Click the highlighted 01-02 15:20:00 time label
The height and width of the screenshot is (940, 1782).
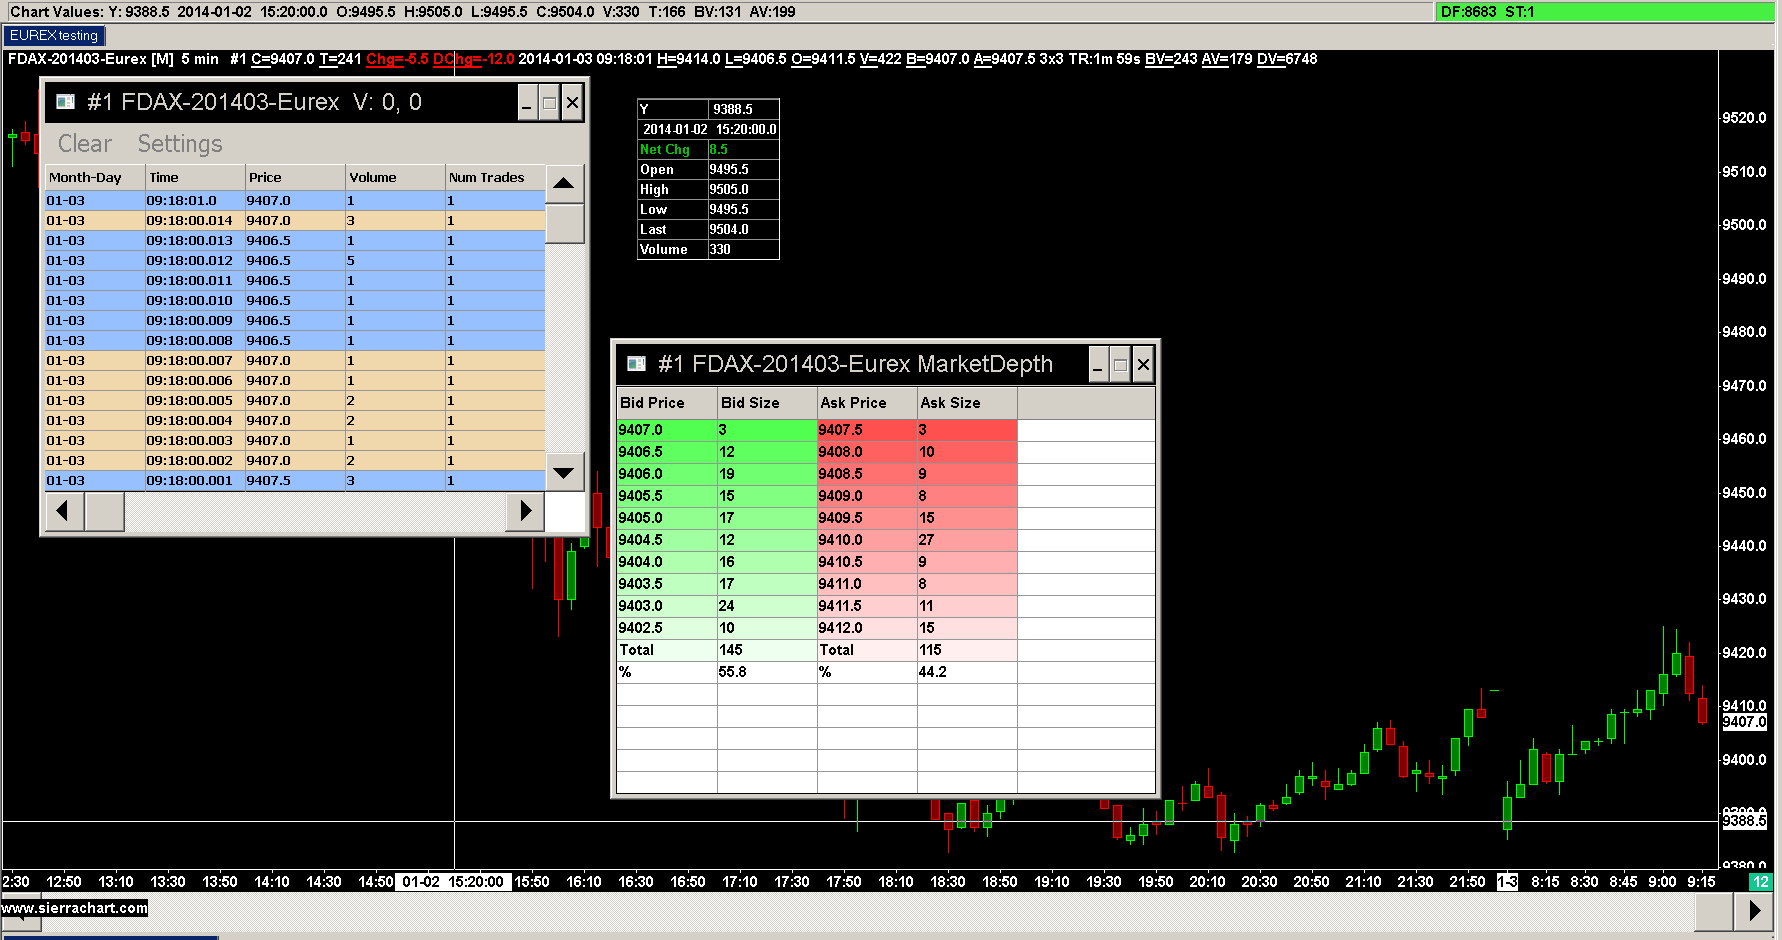[x=454, y=882]
